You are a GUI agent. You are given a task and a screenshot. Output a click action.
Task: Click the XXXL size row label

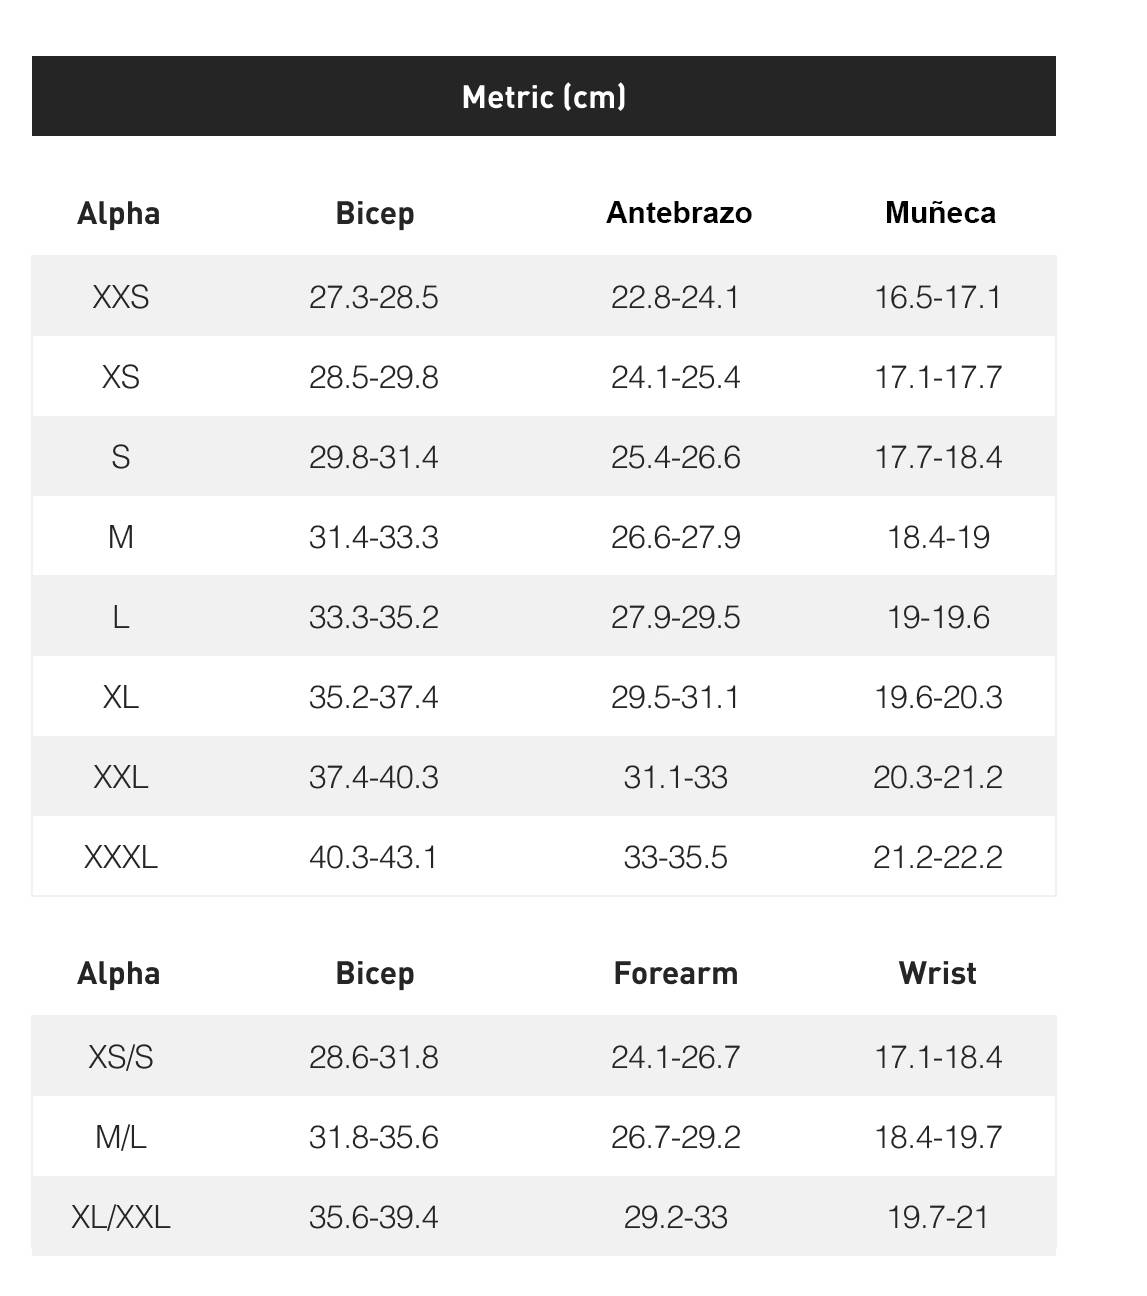coord(120,857)
